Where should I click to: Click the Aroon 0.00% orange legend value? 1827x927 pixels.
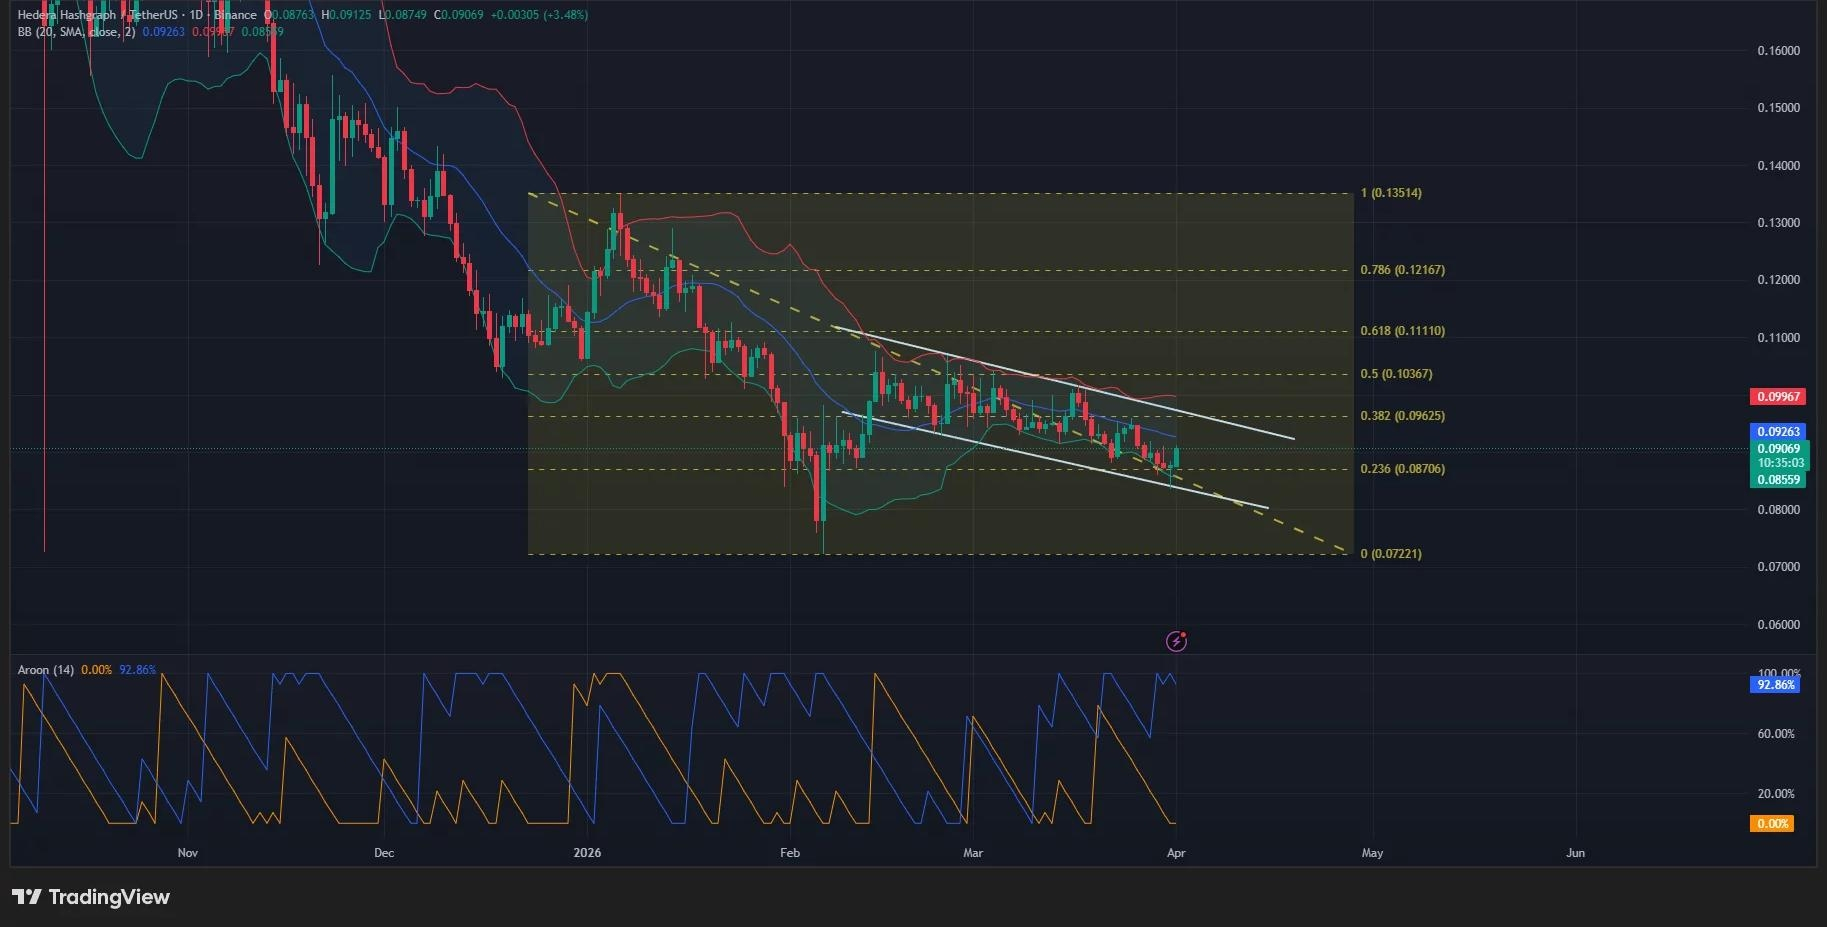[97, 670]
